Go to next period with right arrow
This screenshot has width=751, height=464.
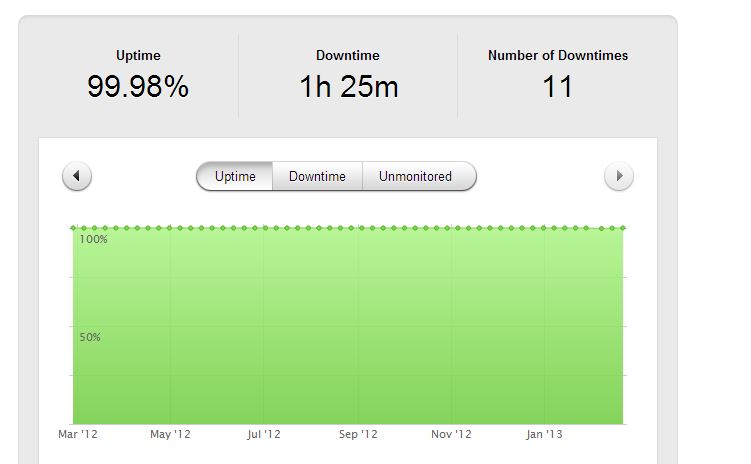pos(619,176)
